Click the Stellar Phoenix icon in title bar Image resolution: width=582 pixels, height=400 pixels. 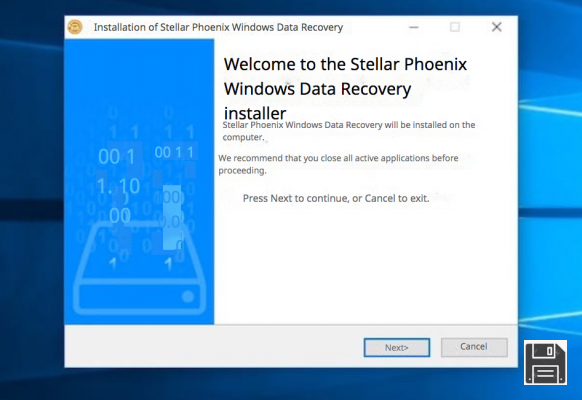pyautogui.click(x=75, y=27)
